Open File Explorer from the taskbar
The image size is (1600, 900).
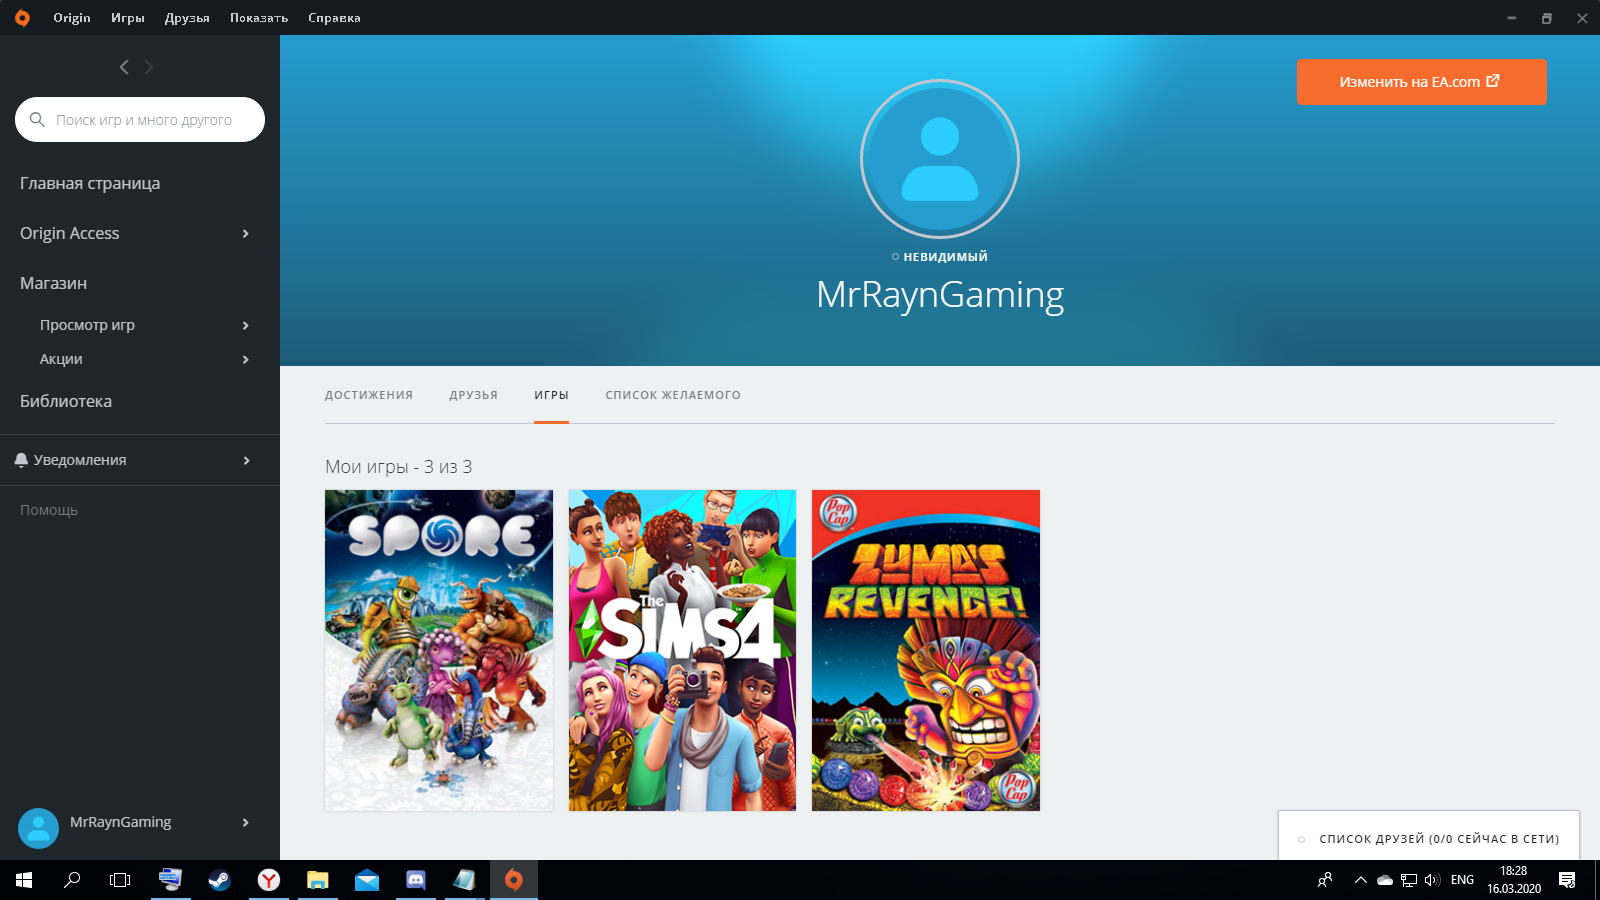click(x=317, y=880)
